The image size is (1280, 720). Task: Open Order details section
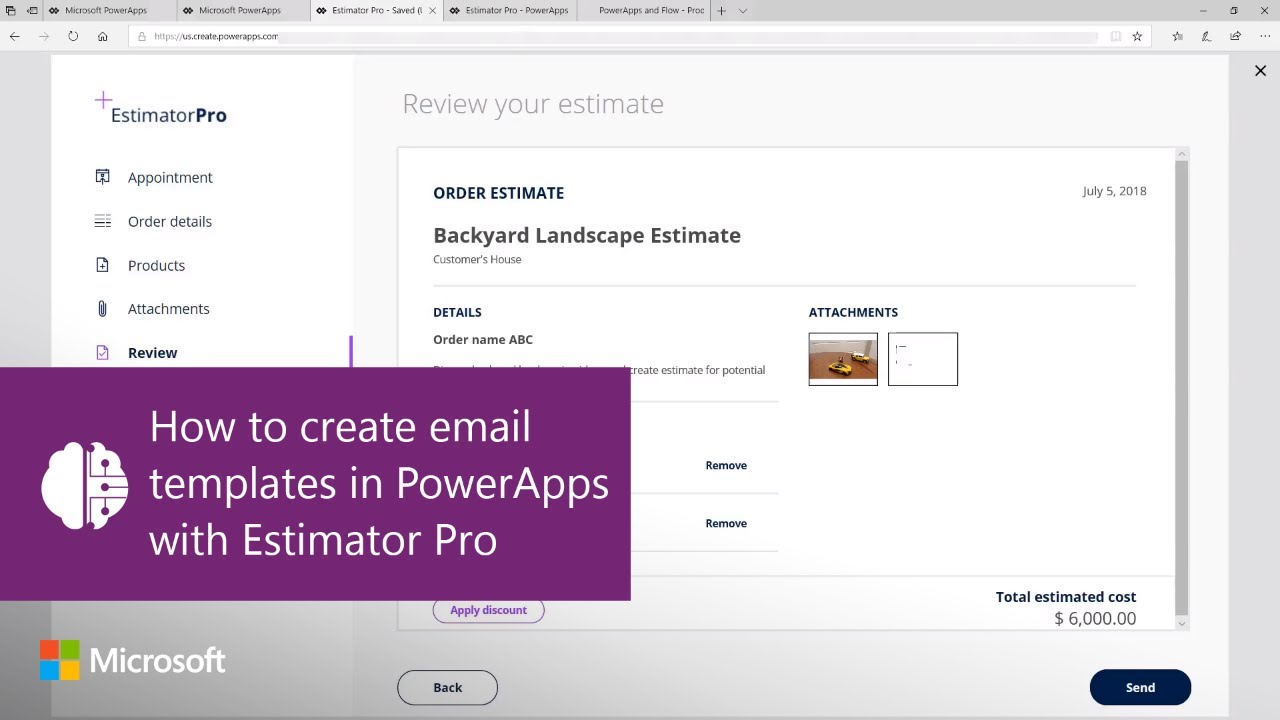(x=170, y=221)
